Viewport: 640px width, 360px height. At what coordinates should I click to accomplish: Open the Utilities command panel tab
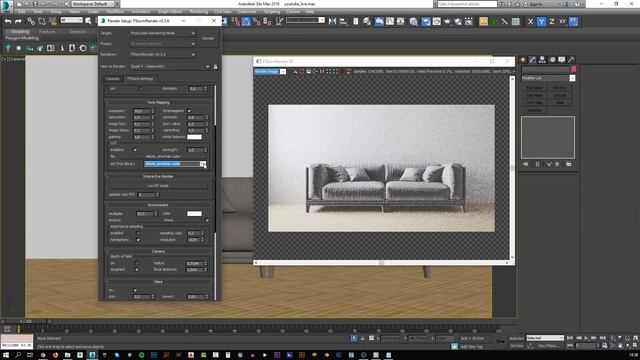coord(571,60)
